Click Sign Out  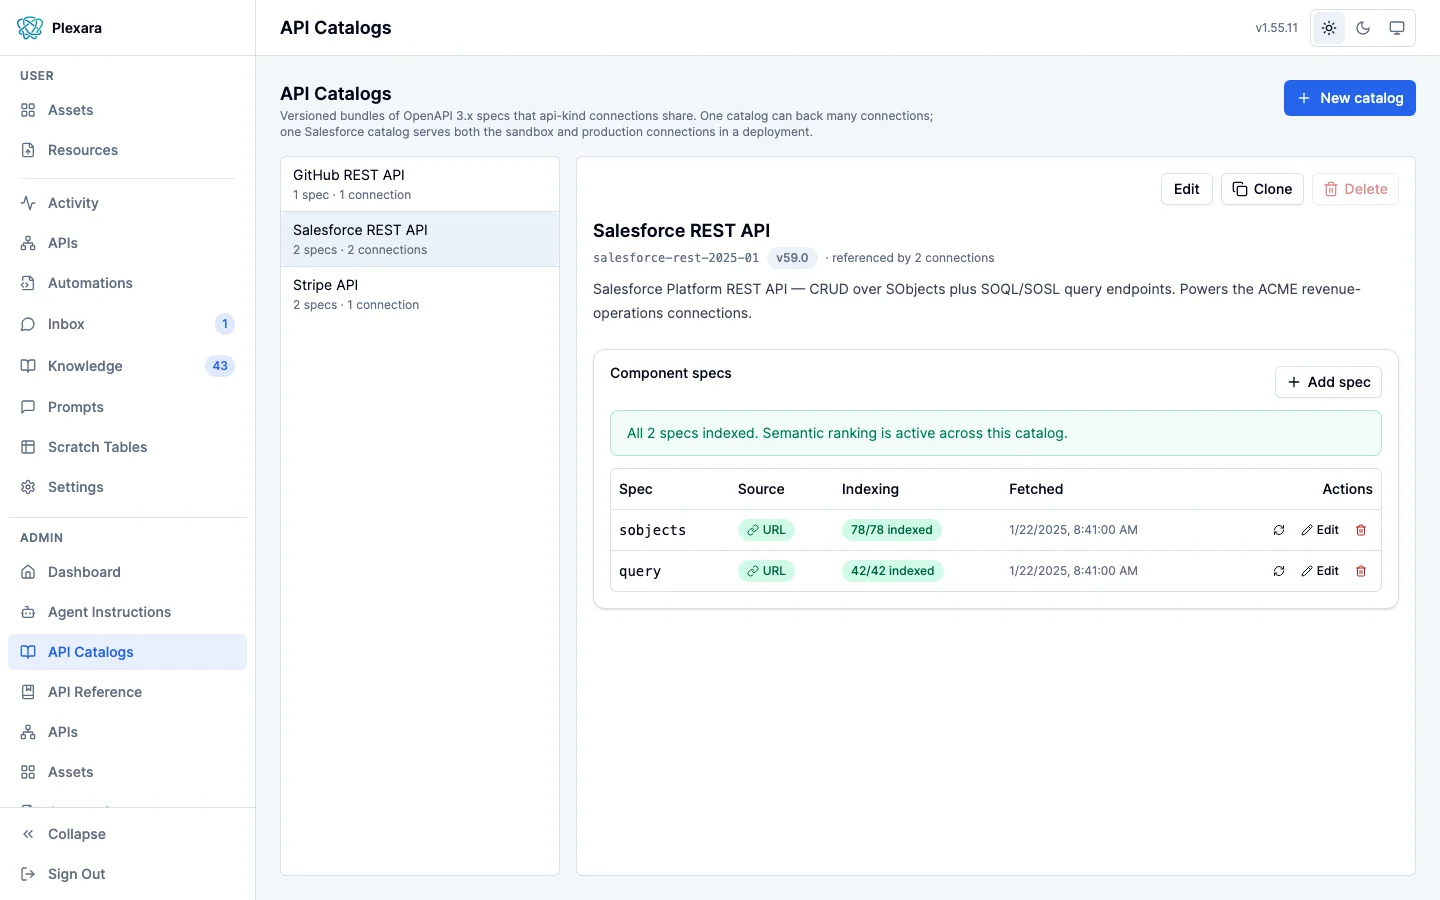[127, 874]
